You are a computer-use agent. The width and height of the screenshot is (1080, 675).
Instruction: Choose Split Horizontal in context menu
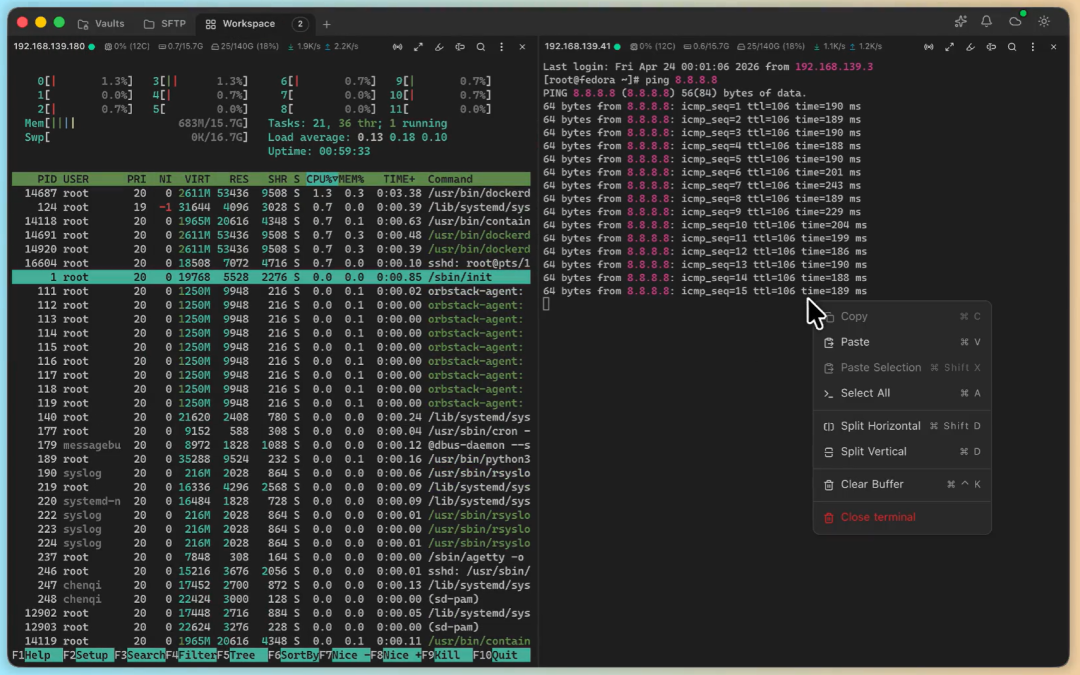[x=902, y=426]
